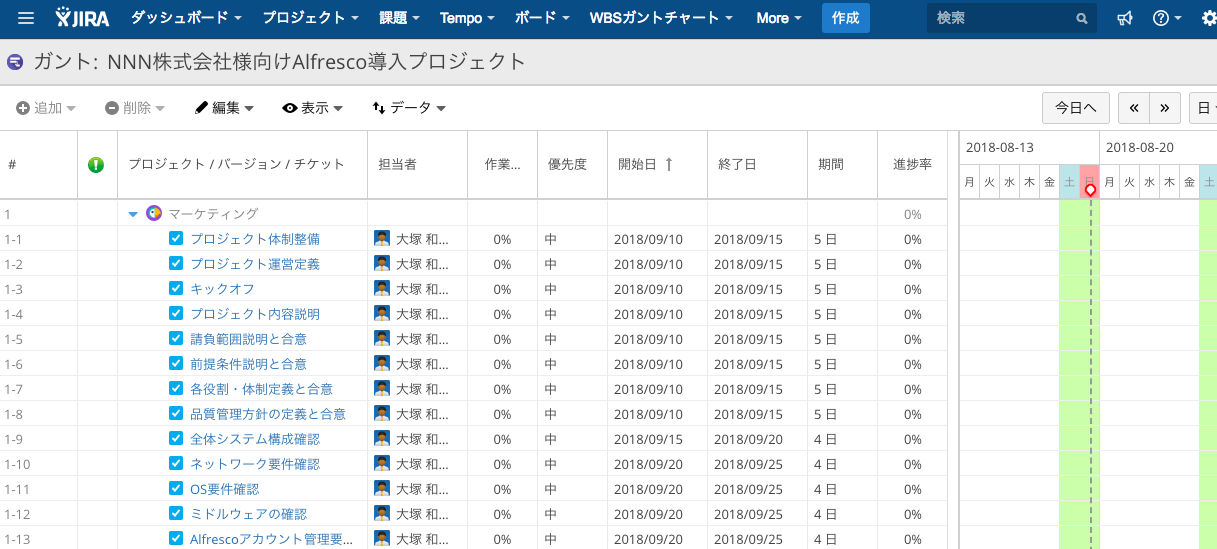Image resolution: width=1217 pixels, height=549 pixels.
Task: Open the 表示 dropdown
Action: (313, 108)
